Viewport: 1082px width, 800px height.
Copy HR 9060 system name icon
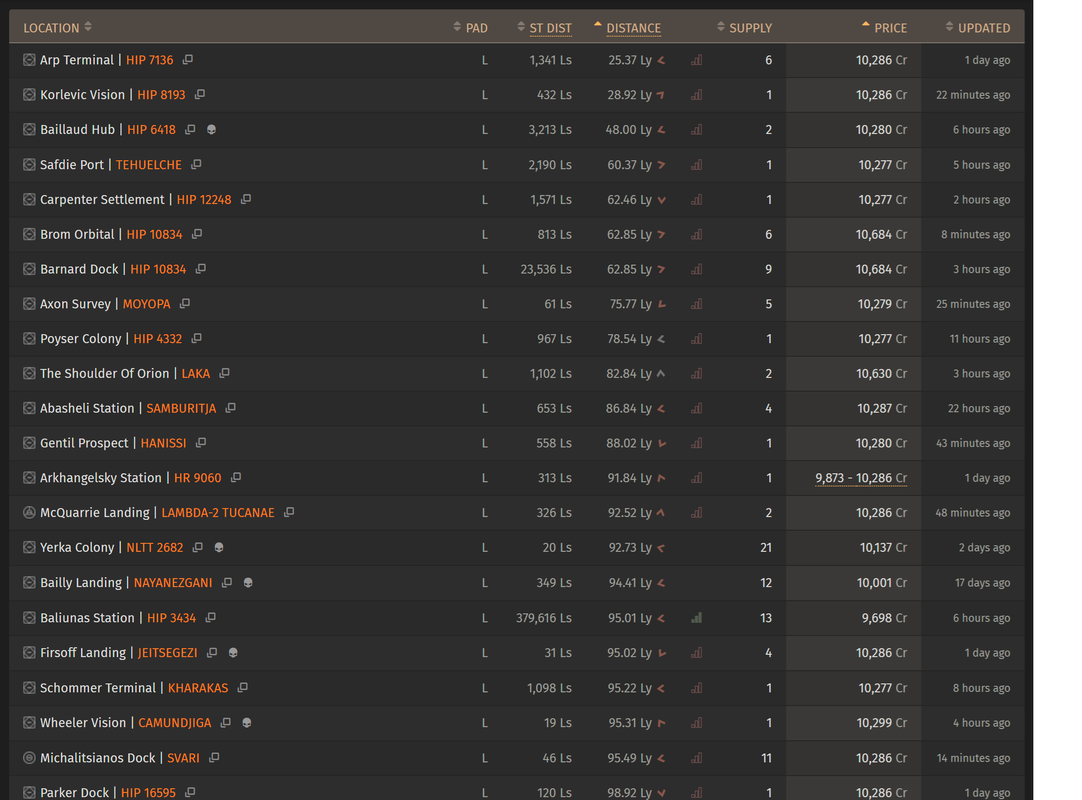[236, 478]
